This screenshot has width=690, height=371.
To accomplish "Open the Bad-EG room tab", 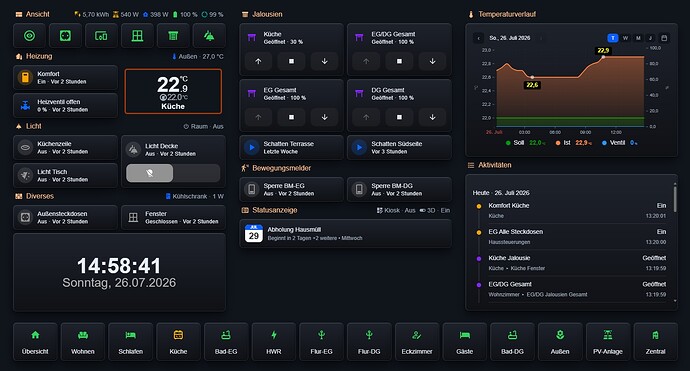I will [226, 342].
